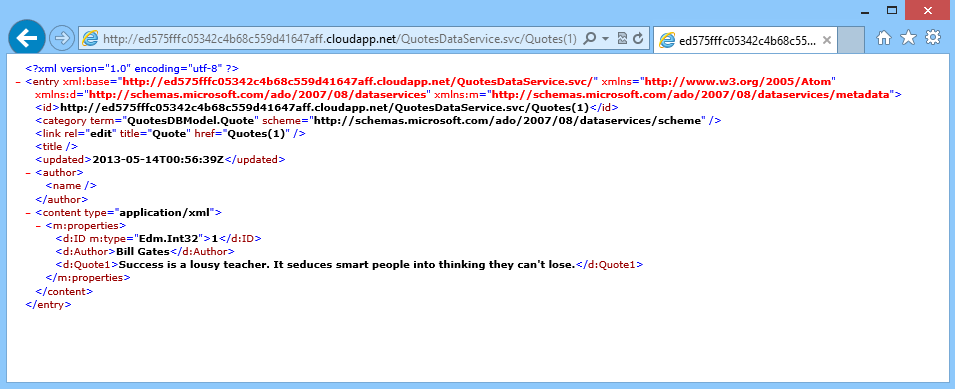Click the id element URL text
This screenshot has height=389, width=955.
[326, 108]
